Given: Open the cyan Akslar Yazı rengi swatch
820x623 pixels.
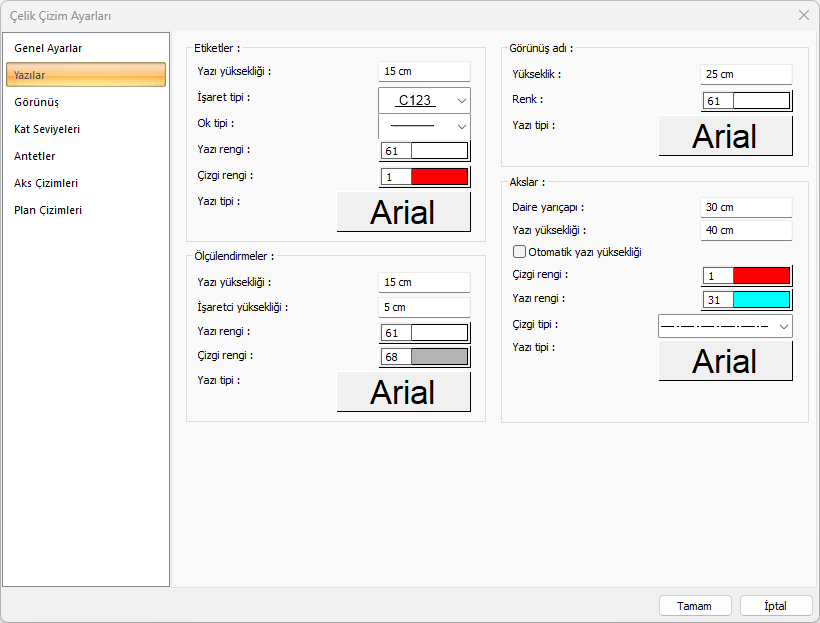Looking at the screenshot, I should (x=761, y=300).
